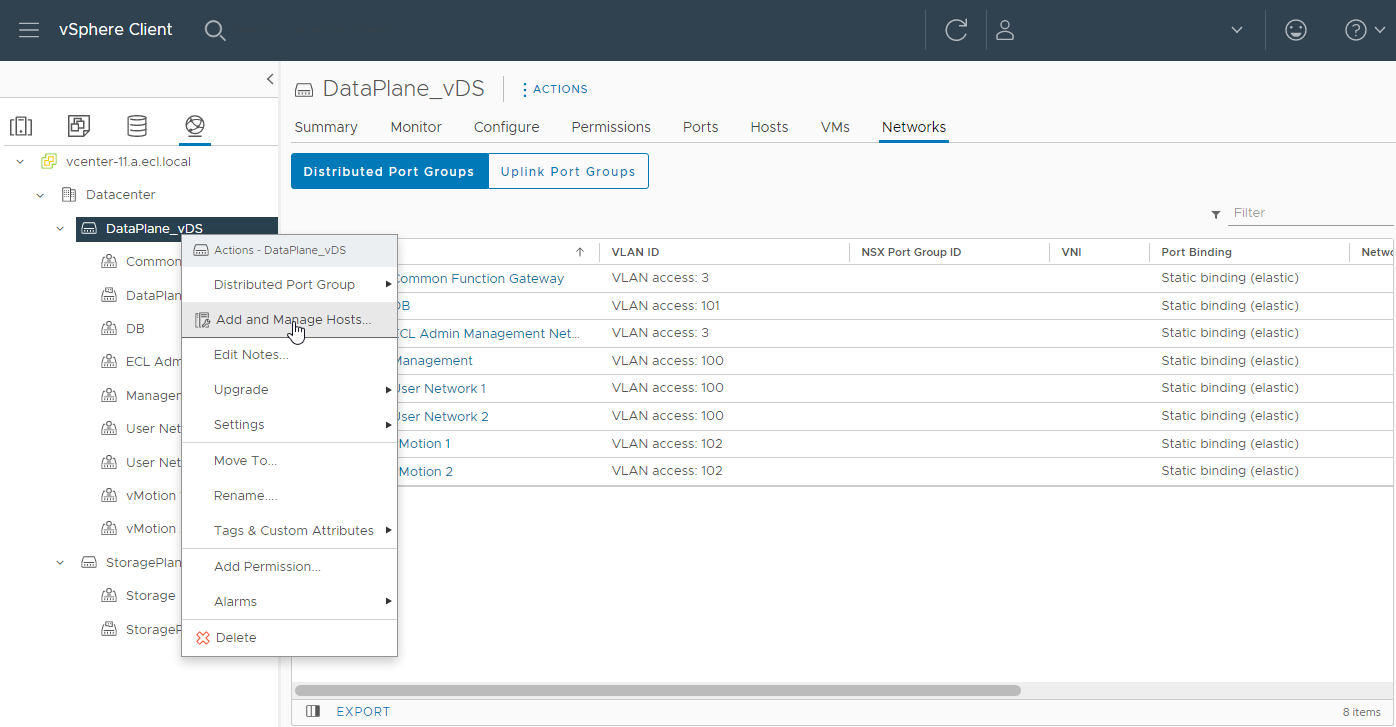
Task: Collapse the Datacenter tree node
Action: pyautogui.click(x=40, y=195)
